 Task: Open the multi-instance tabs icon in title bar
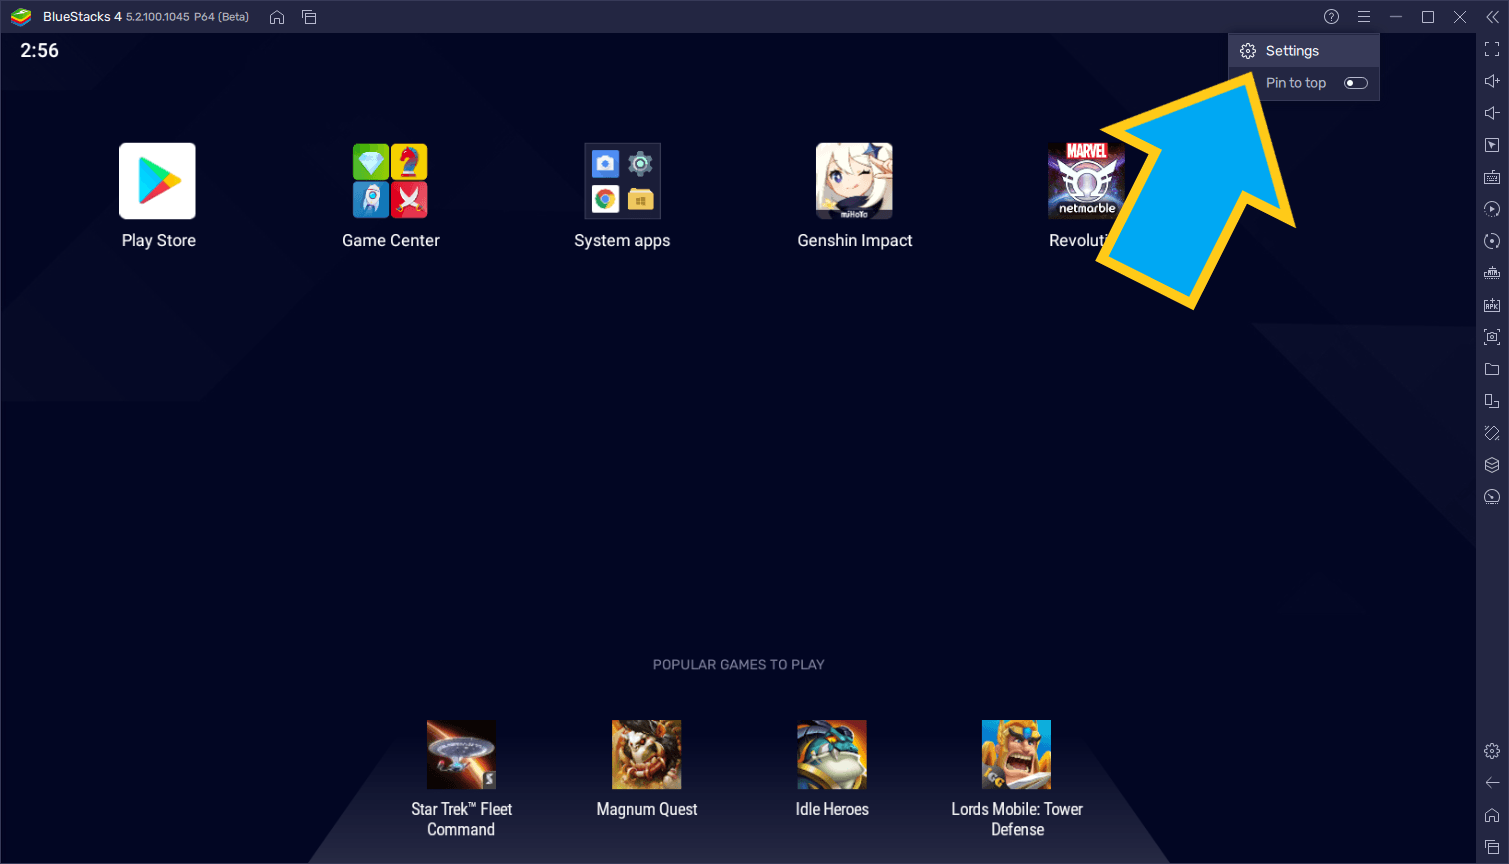[309, 17]
